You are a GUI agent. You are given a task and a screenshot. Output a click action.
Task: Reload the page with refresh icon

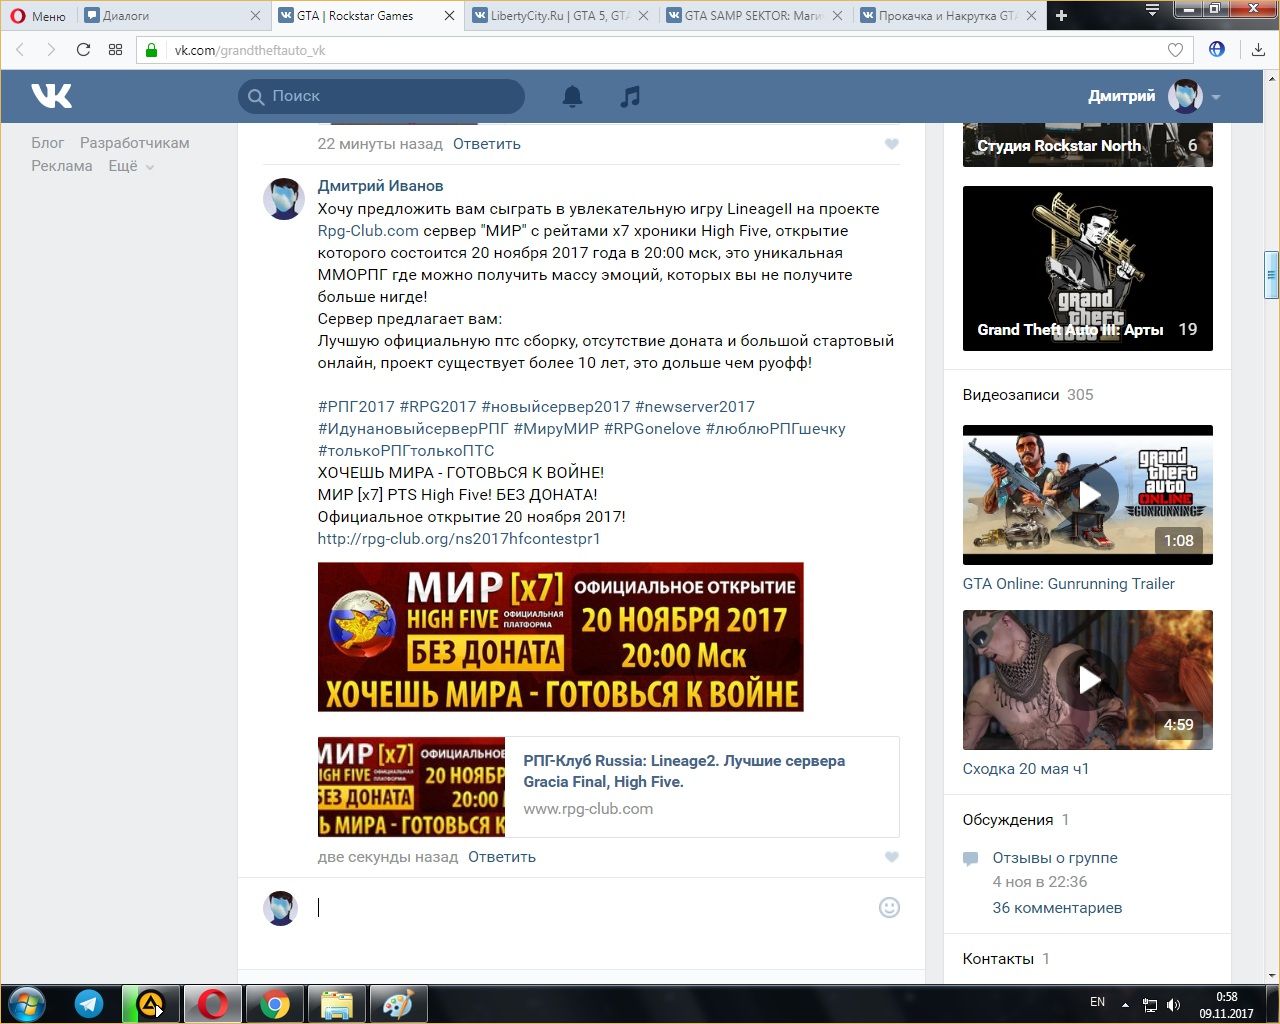[x=83, y=50]
